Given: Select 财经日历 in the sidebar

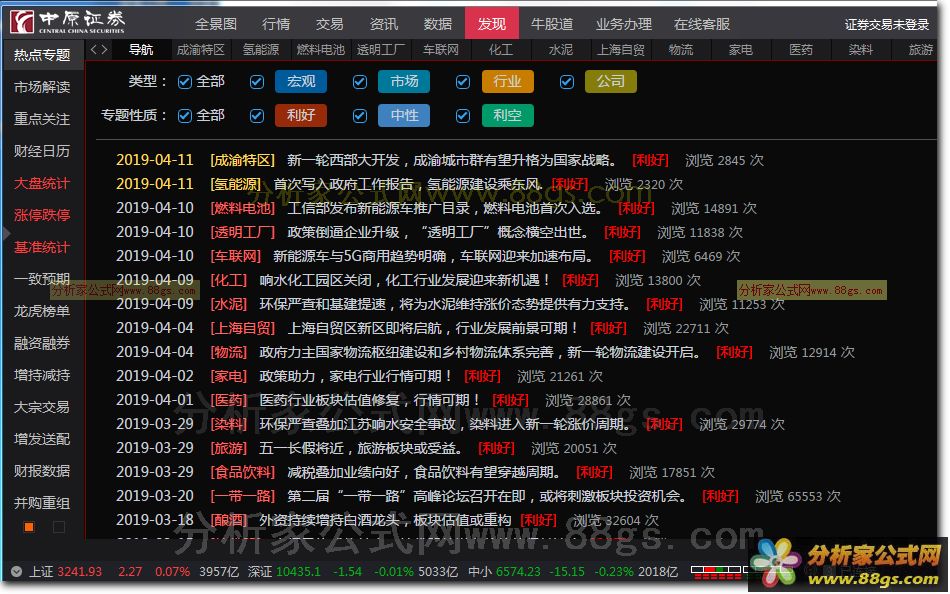Looking at the screenshot, I should click(42, 151).
